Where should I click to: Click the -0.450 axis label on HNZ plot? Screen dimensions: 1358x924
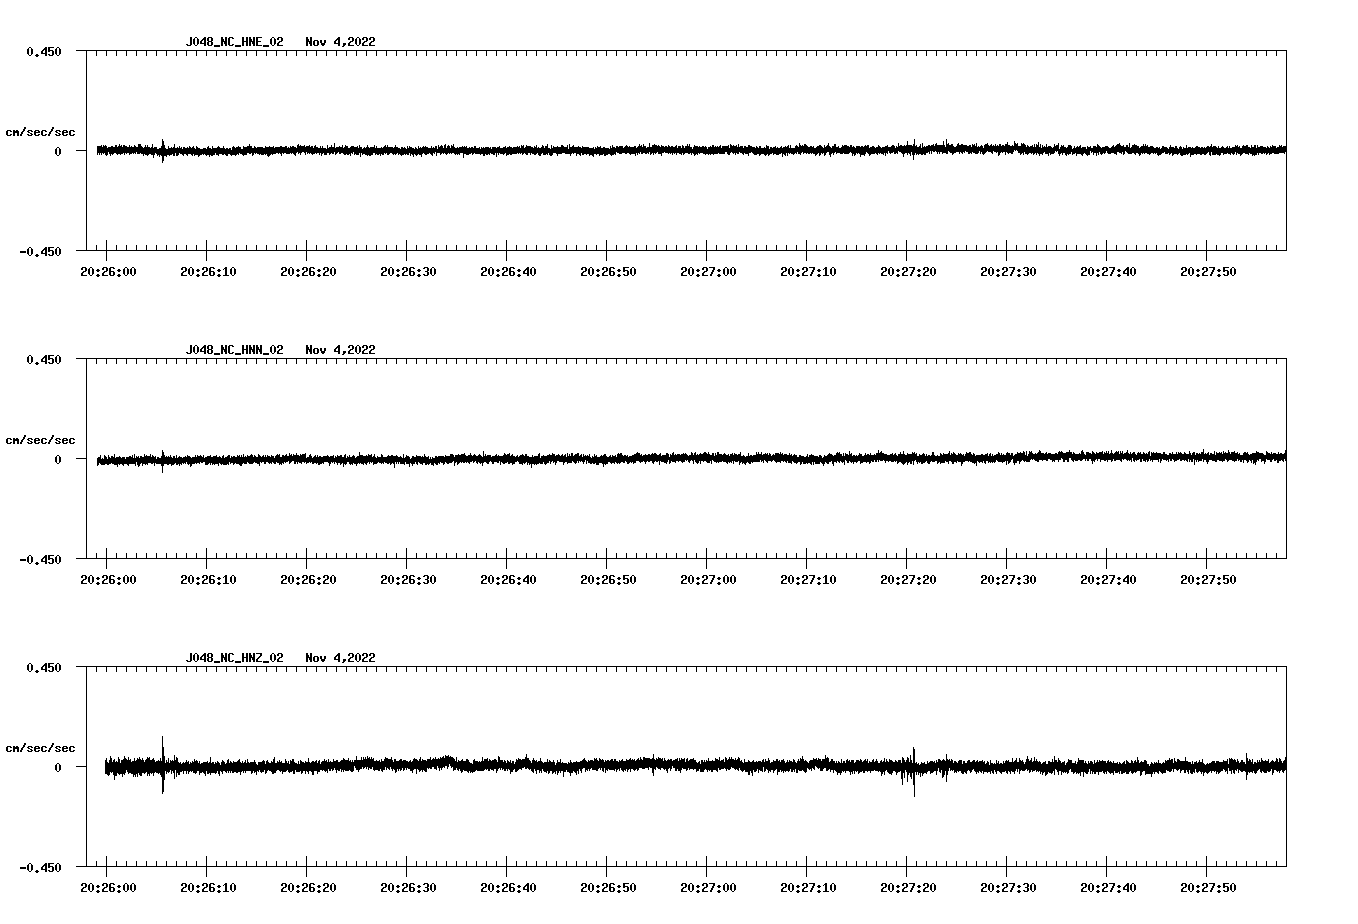coord(40,868)
